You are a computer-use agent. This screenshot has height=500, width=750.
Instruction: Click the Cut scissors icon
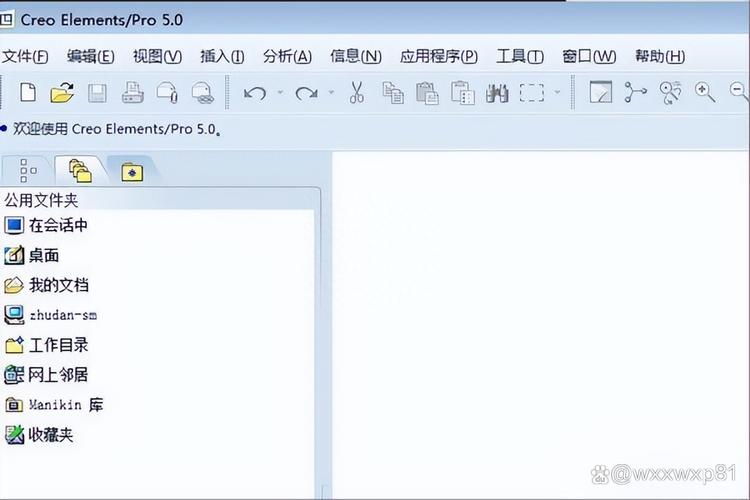click(x=357, y=92)
